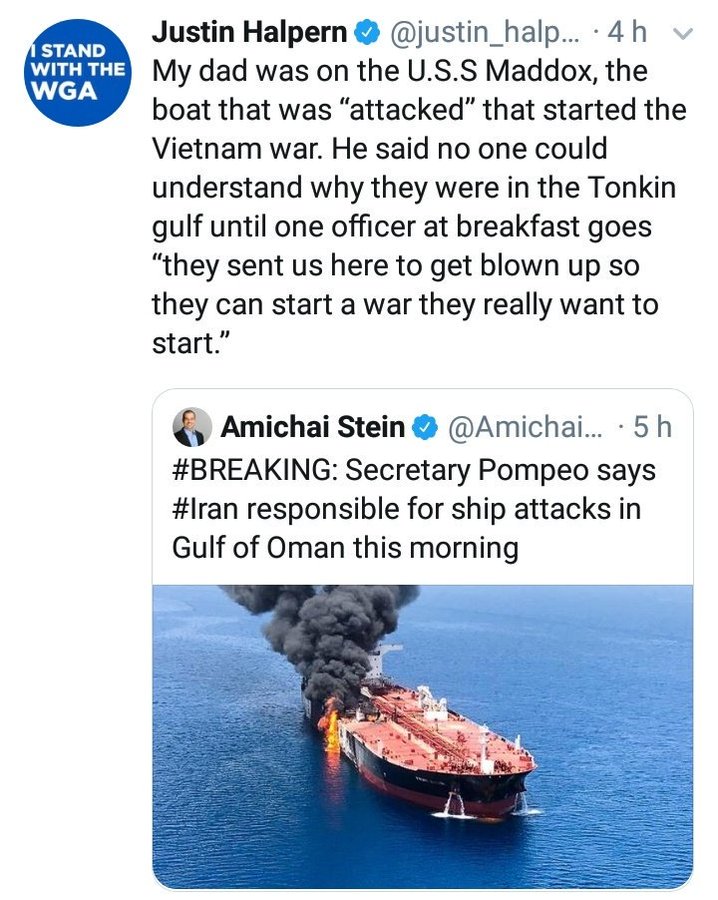Screen dimensions: 718x900
Task: Click the "Gulf of Oman this morning" text
Action: point(345,548)
